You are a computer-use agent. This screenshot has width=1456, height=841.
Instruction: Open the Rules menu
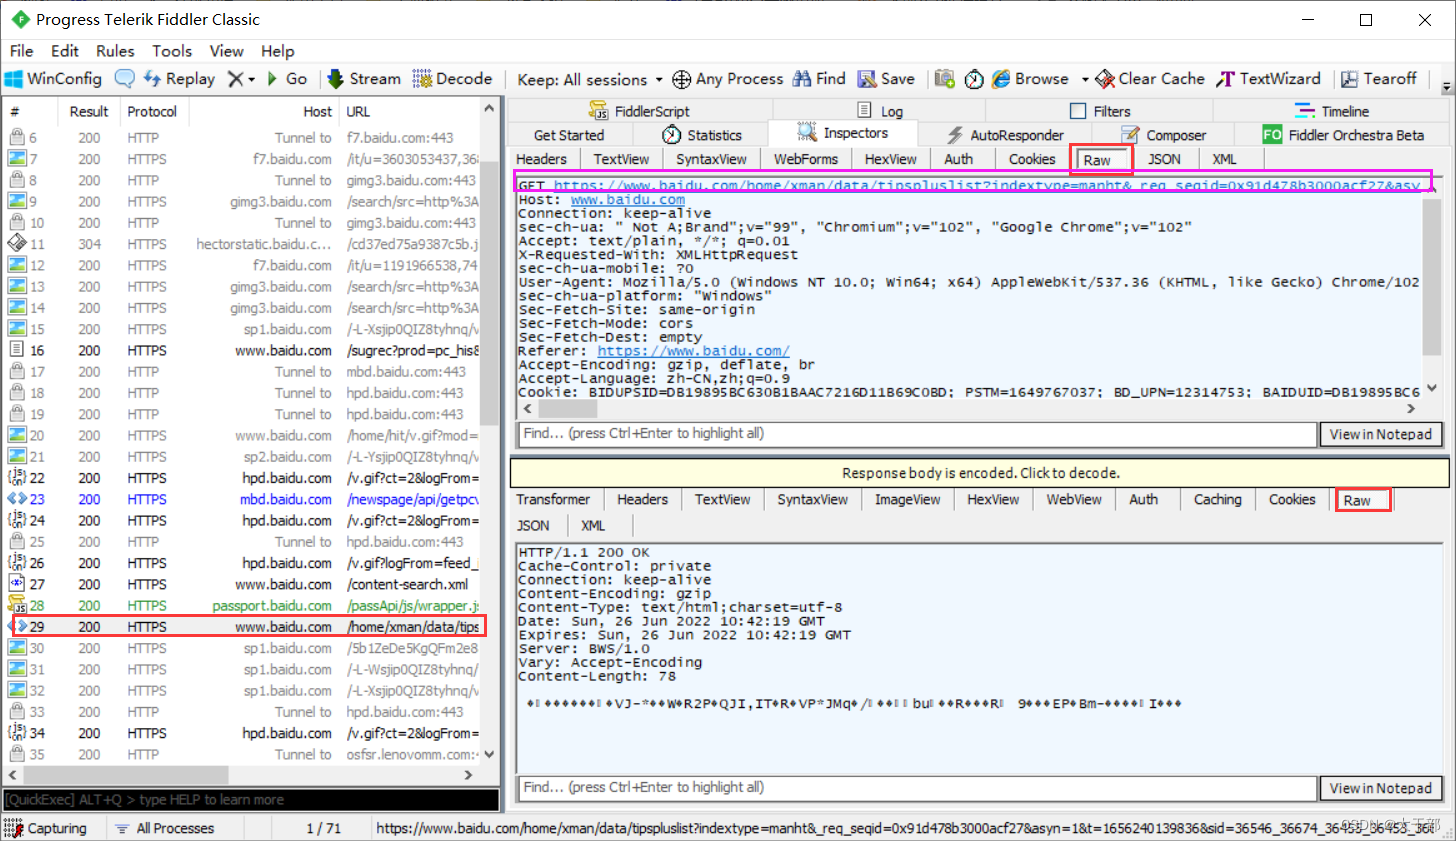coord(115,51)
